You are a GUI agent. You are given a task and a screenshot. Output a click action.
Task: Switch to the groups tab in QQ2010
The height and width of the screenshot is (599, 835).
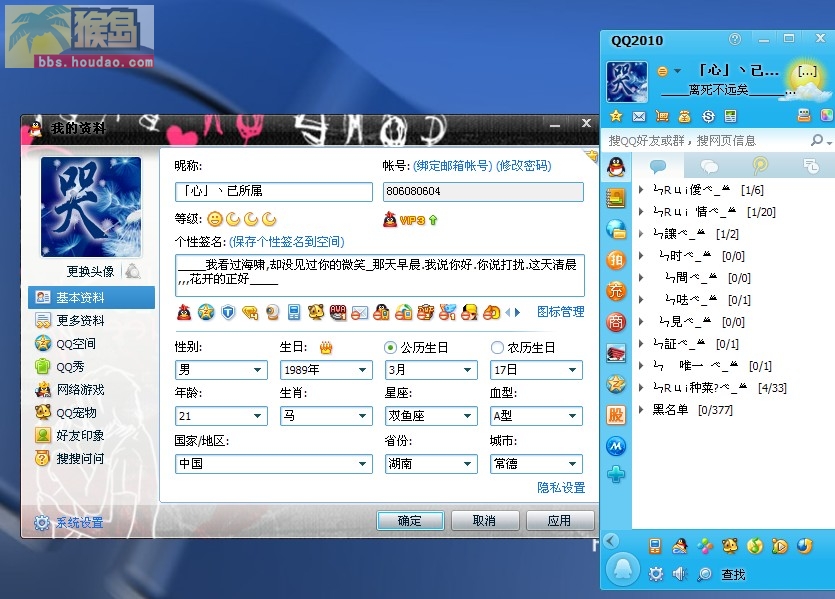709,167
